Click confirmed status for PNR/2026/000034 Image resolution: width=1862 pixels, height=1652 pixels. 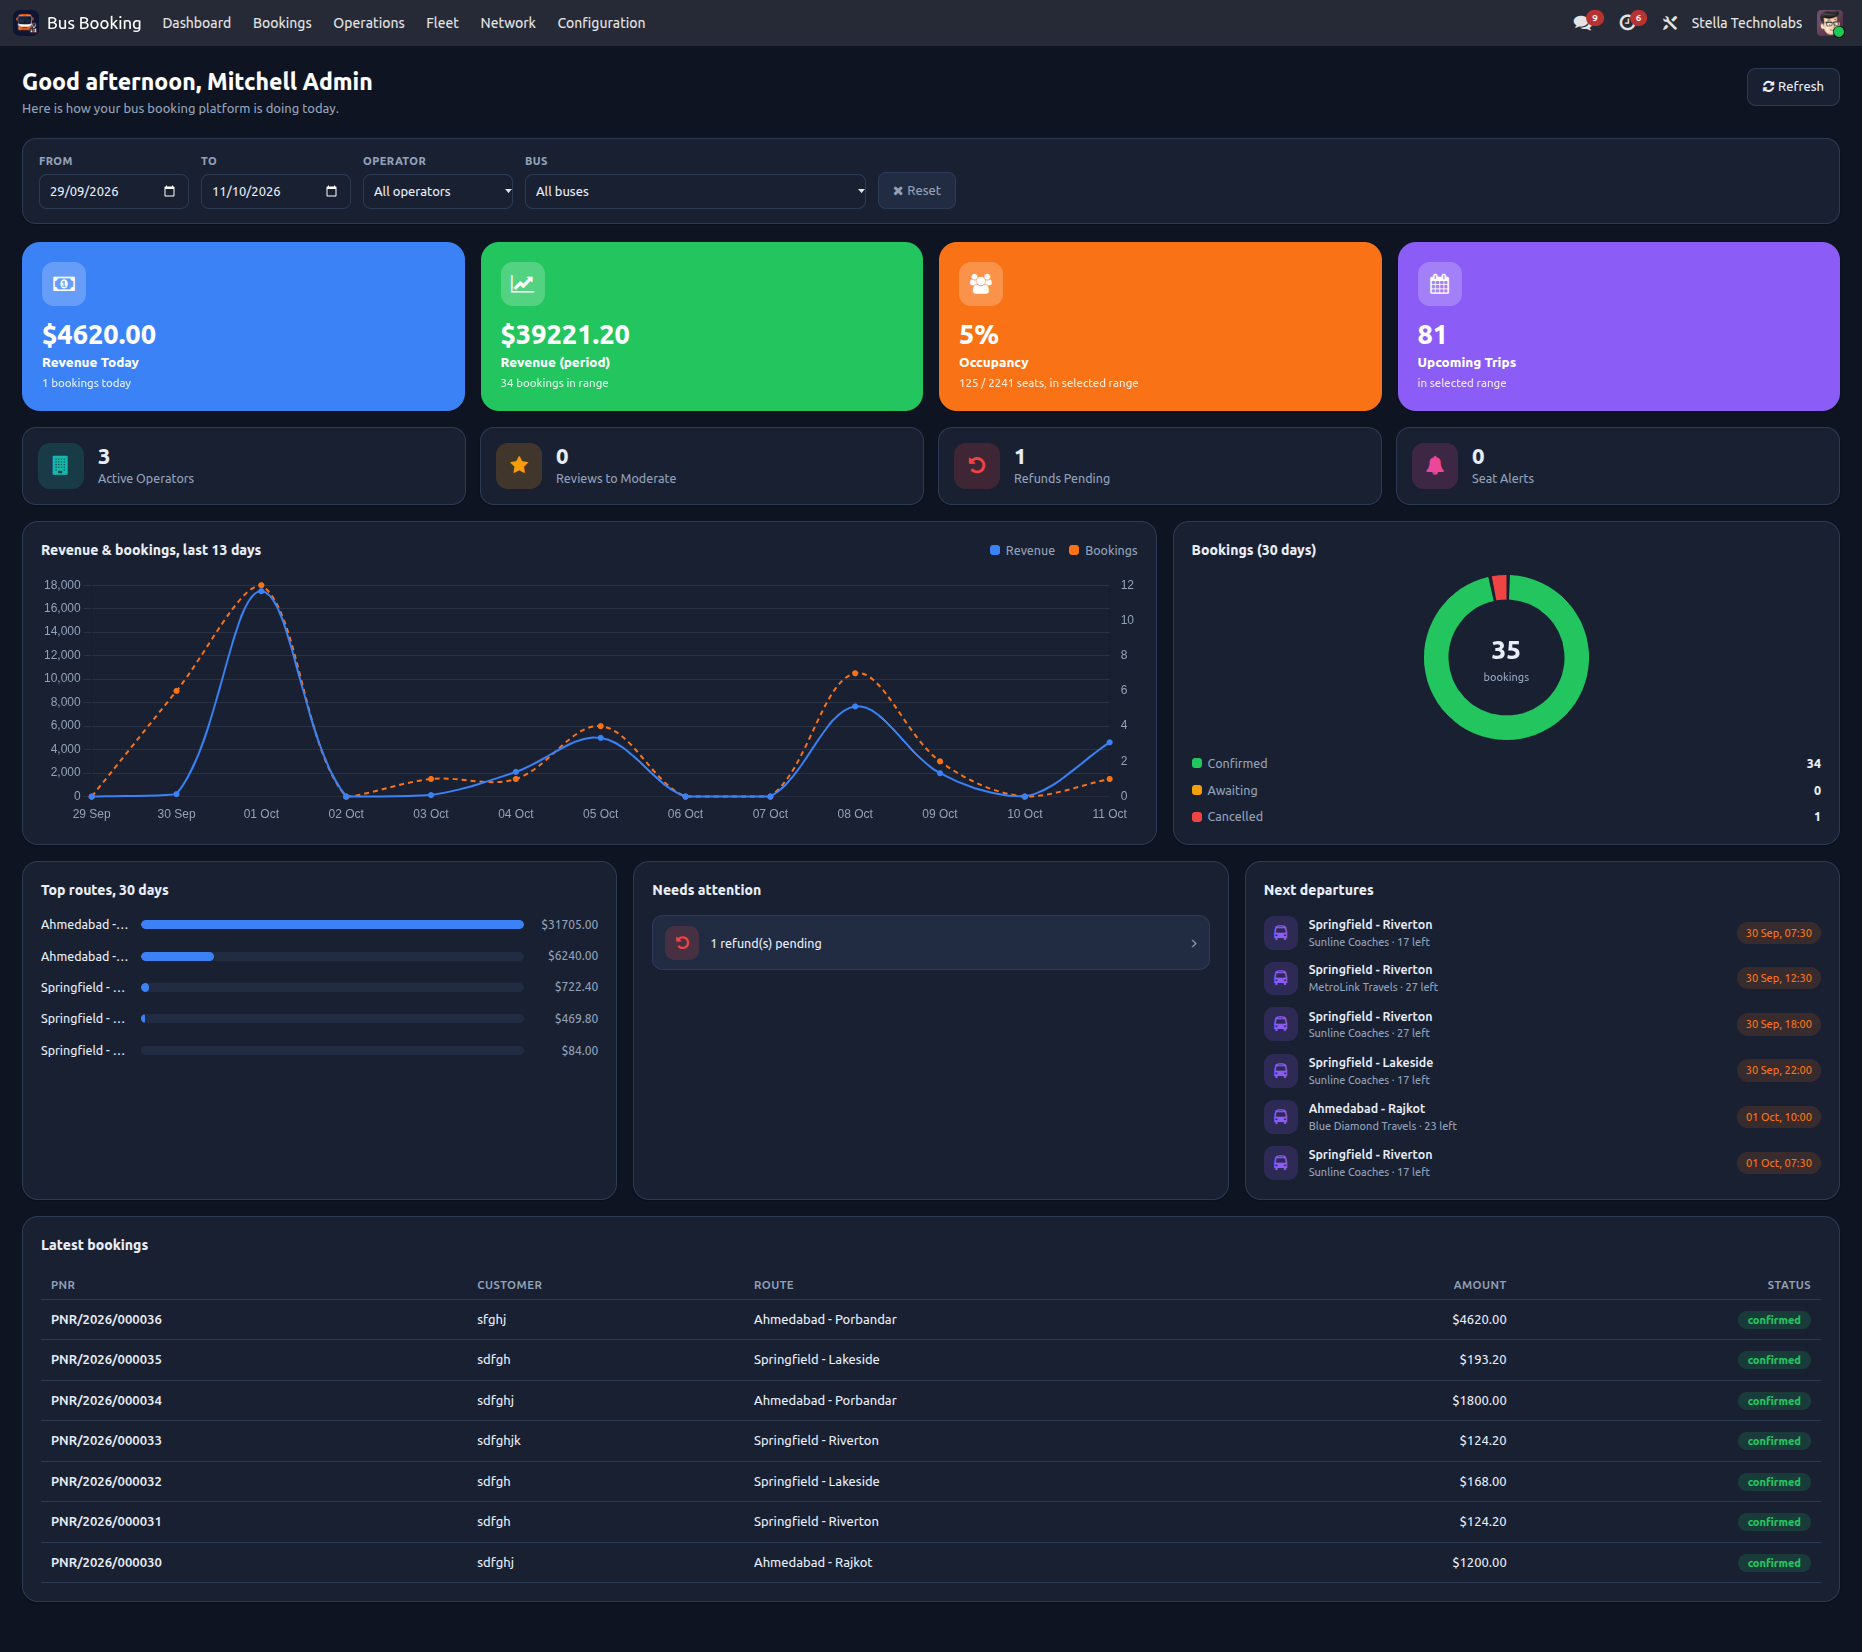point(1774,1401)
